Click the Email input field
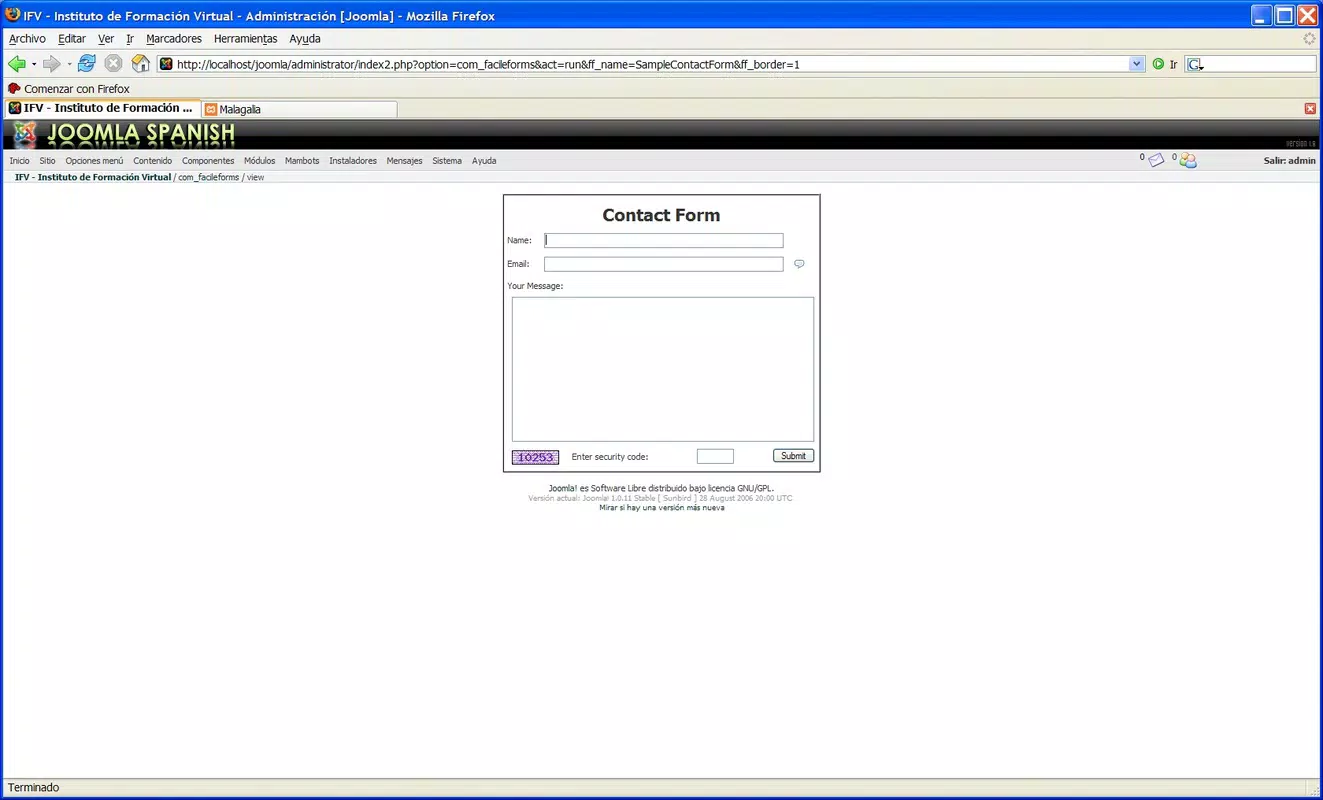 [x=664, y=264]
